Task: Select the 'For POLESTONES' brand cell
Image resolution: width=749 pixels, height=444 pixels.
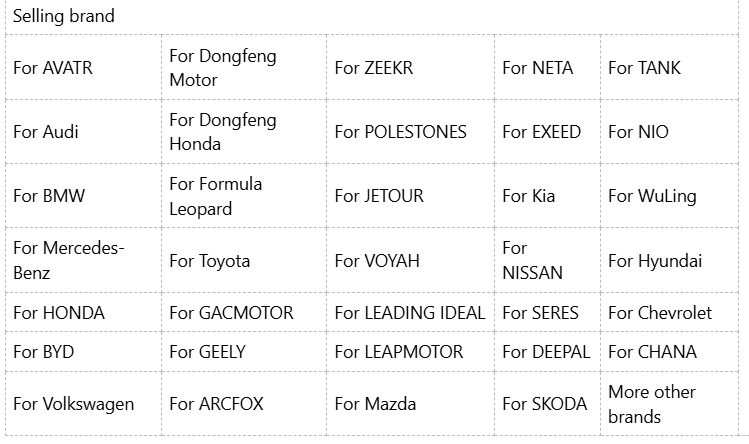Action: point(400,132)
